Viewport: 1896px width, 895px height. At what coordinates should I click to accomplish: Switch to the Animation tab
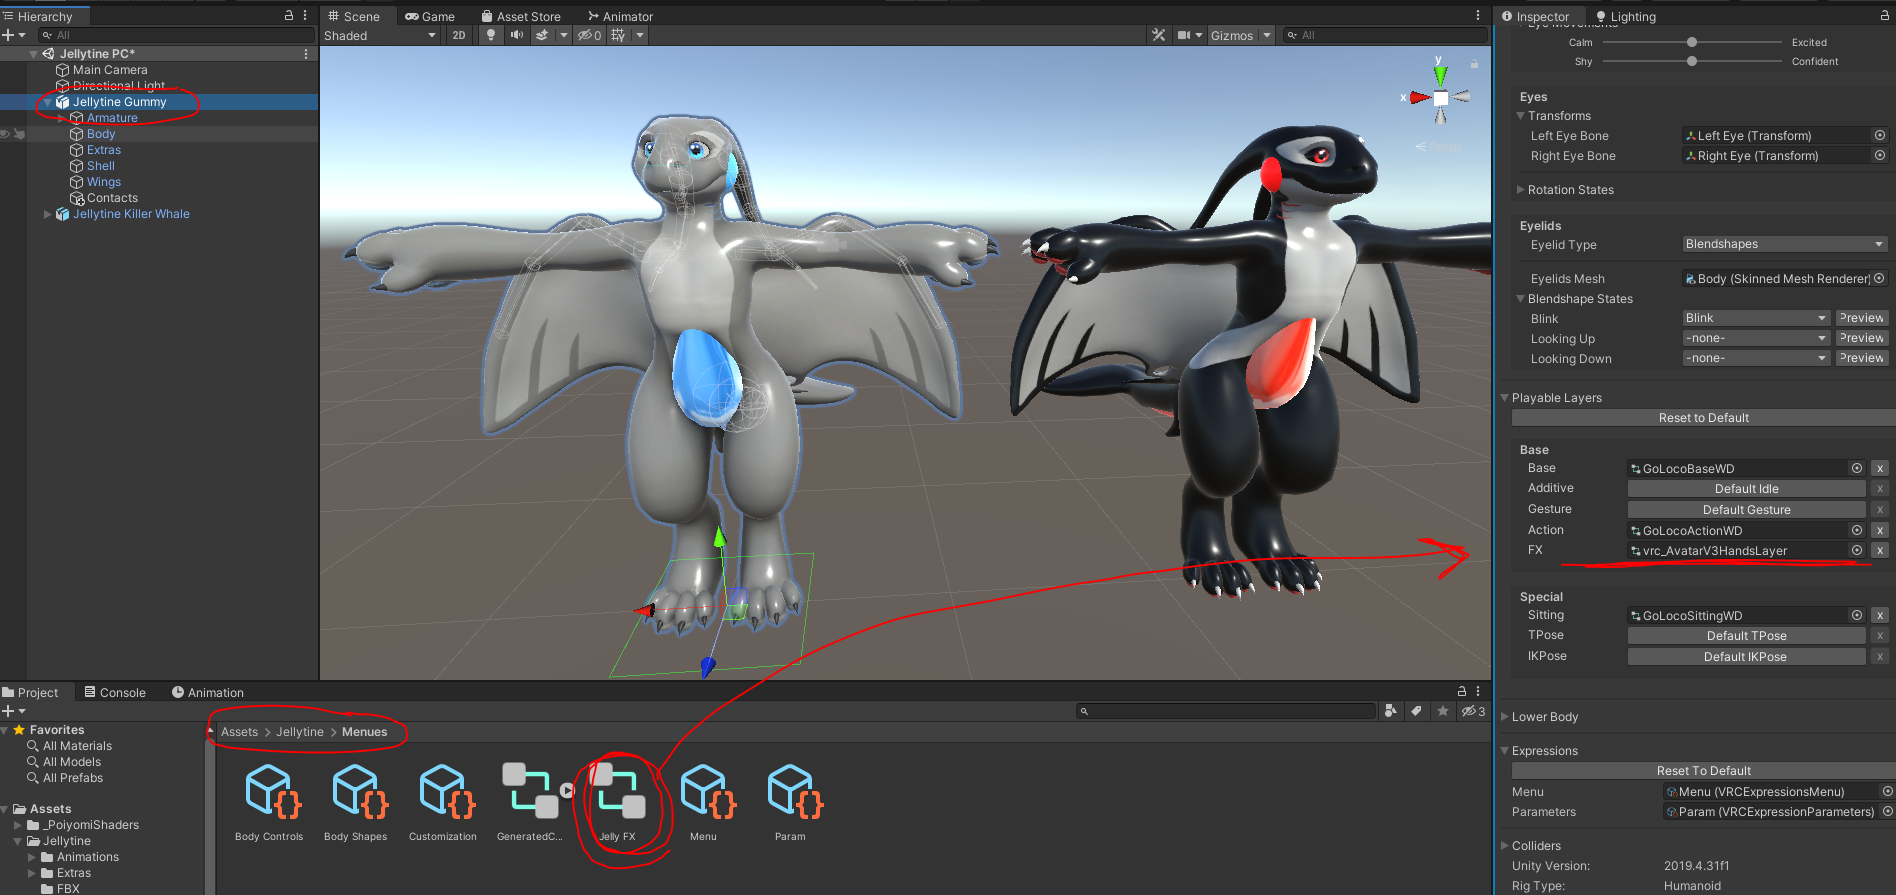208,692
